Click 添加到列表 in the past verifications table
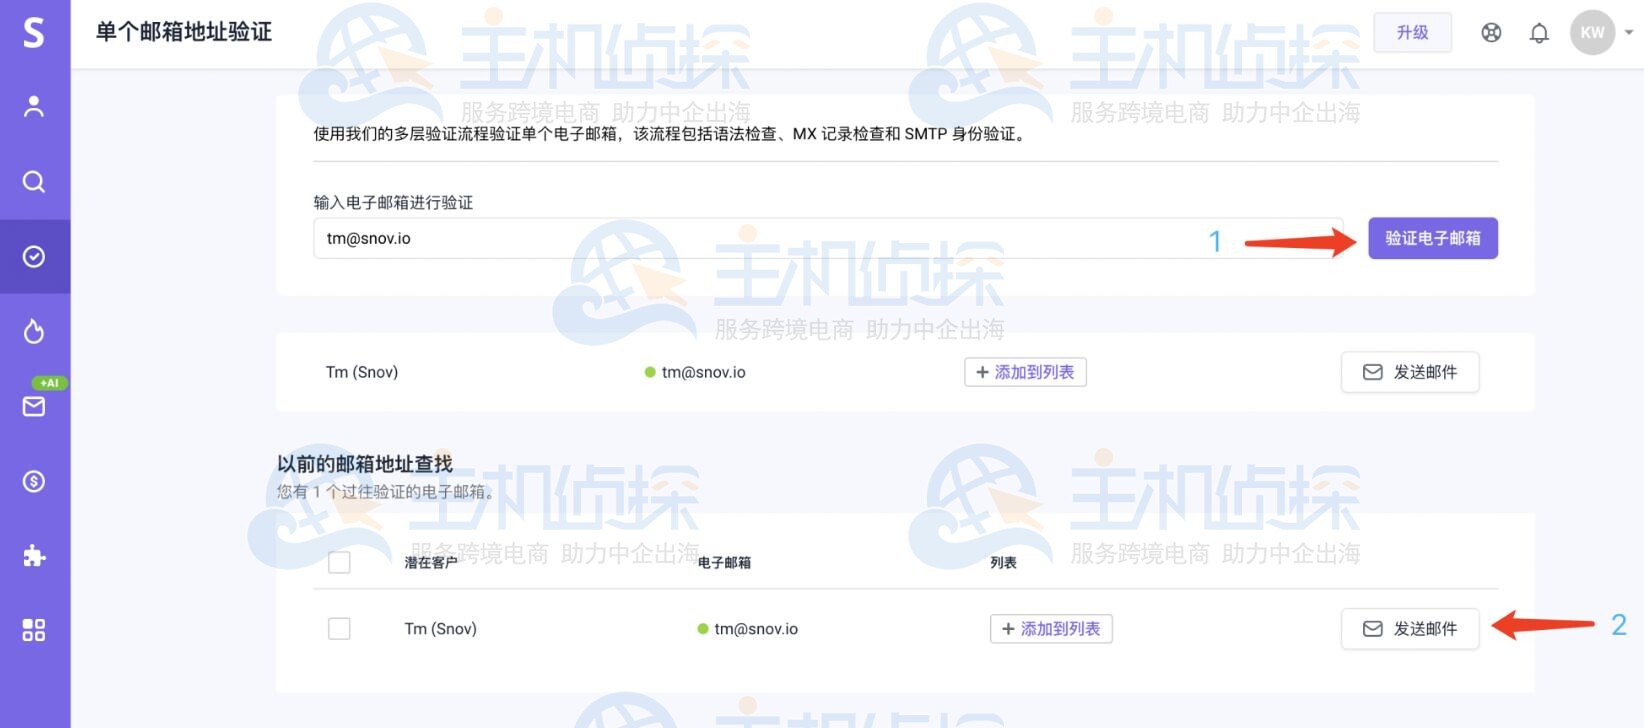The width and height of the screenshot is (1644, 728). 1051,629
